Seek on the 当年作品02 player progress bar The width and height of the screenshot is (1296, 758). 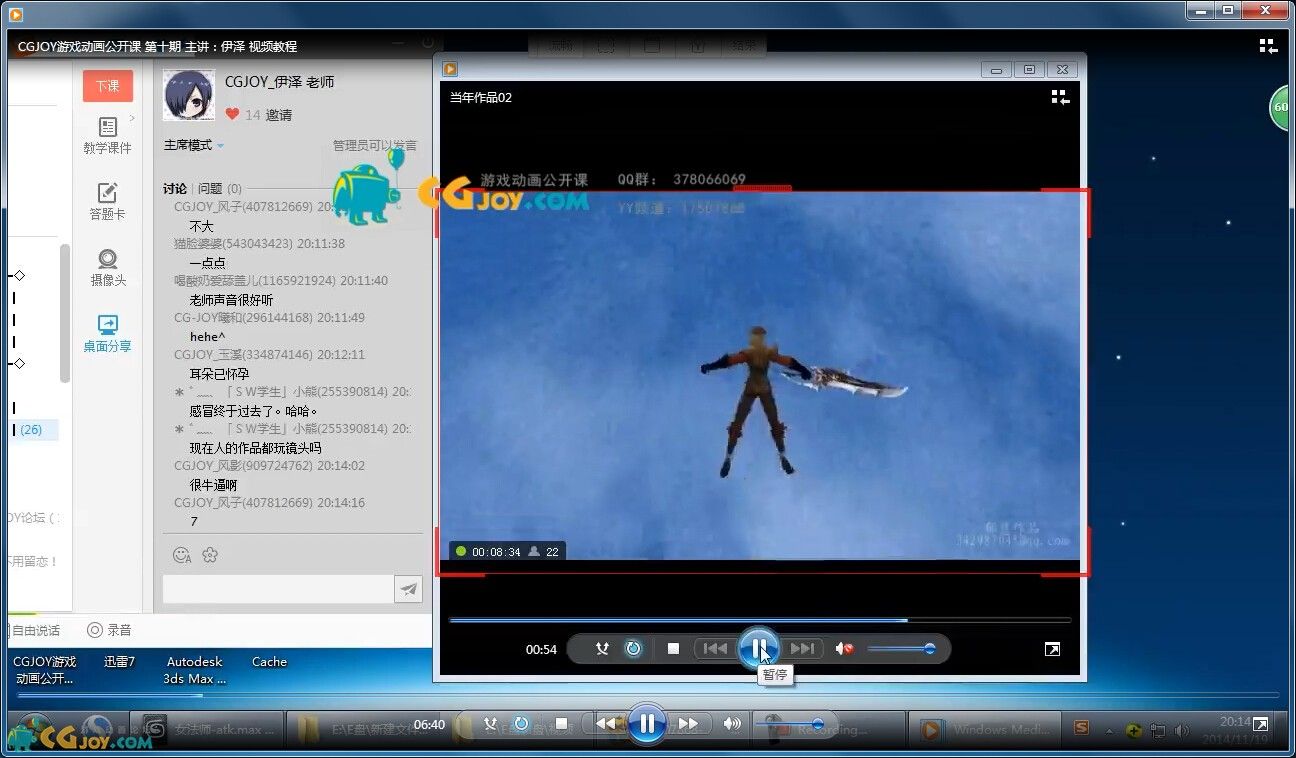[760, 620]
